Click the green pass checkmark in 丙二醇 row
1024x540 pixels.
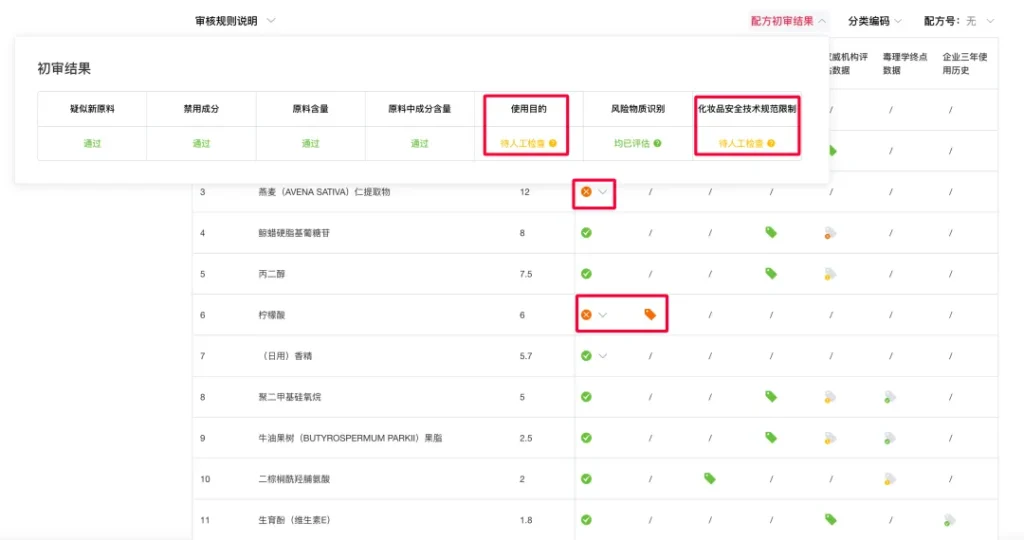(586, 273)
